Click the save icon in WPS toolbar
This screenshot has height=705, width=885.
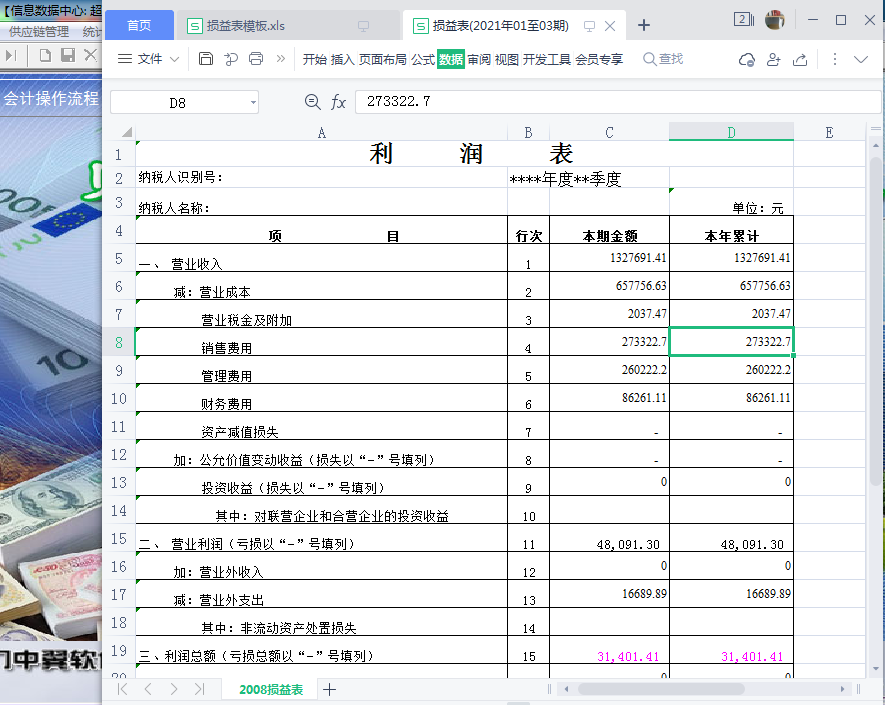[206, 59]
